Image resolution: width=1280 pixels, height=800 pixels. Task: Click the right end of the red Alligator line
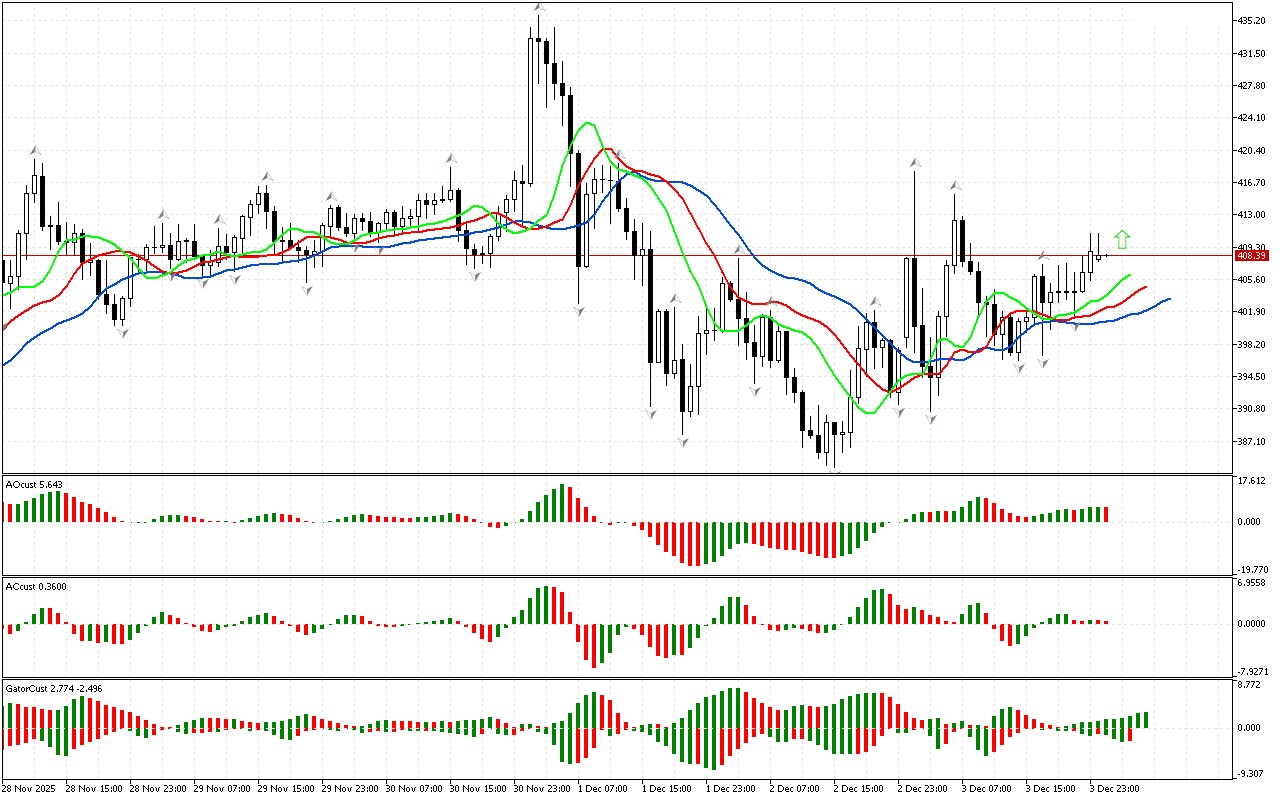click(1145, 287)
